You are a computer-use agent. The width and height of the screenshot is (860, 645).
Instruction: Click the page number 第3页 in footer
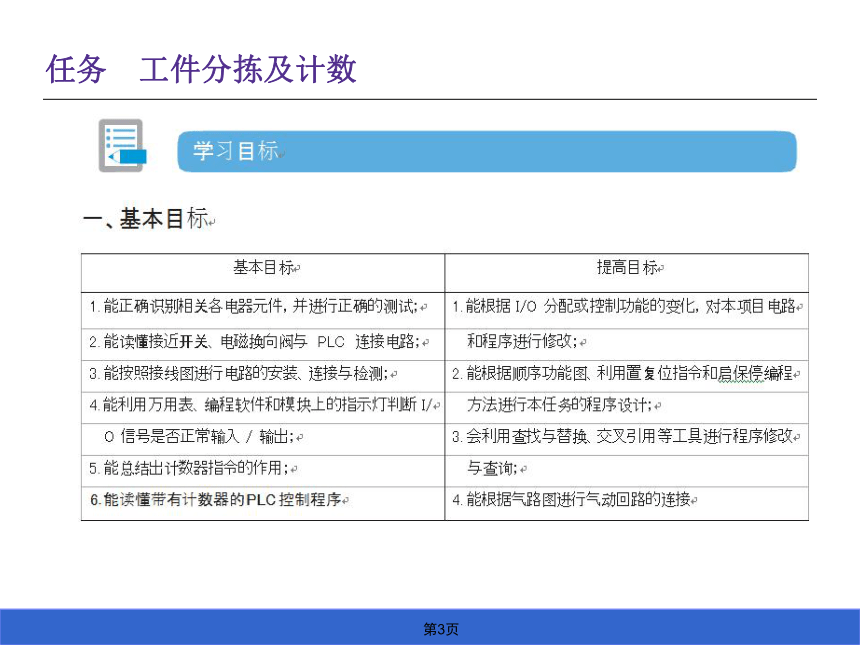(440, 629)
